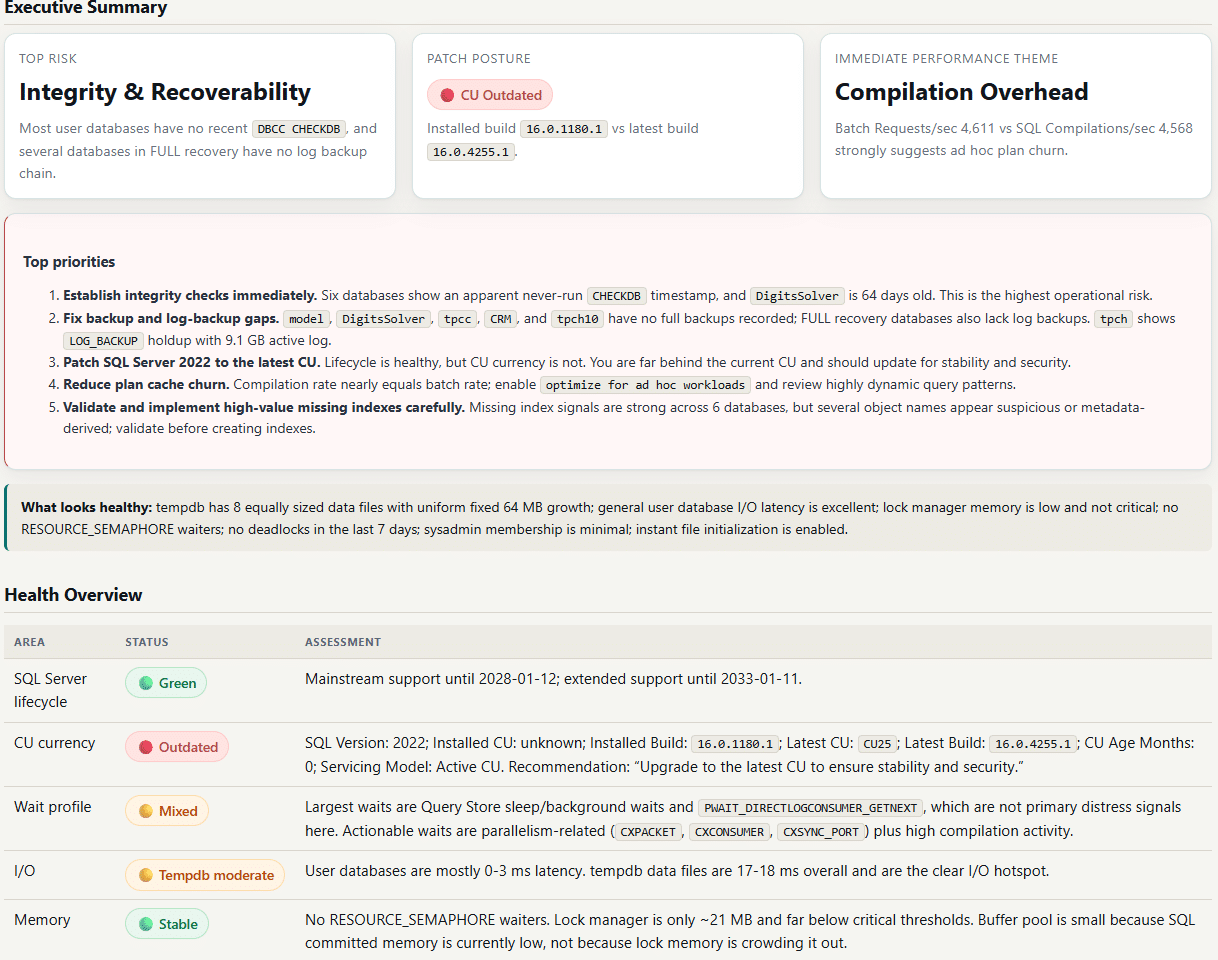The width and height of the screenshot is (1218, 960).
Task: Click the green dot icon in Stable pill
Action: pyautogui.click(x=146, y=924)
